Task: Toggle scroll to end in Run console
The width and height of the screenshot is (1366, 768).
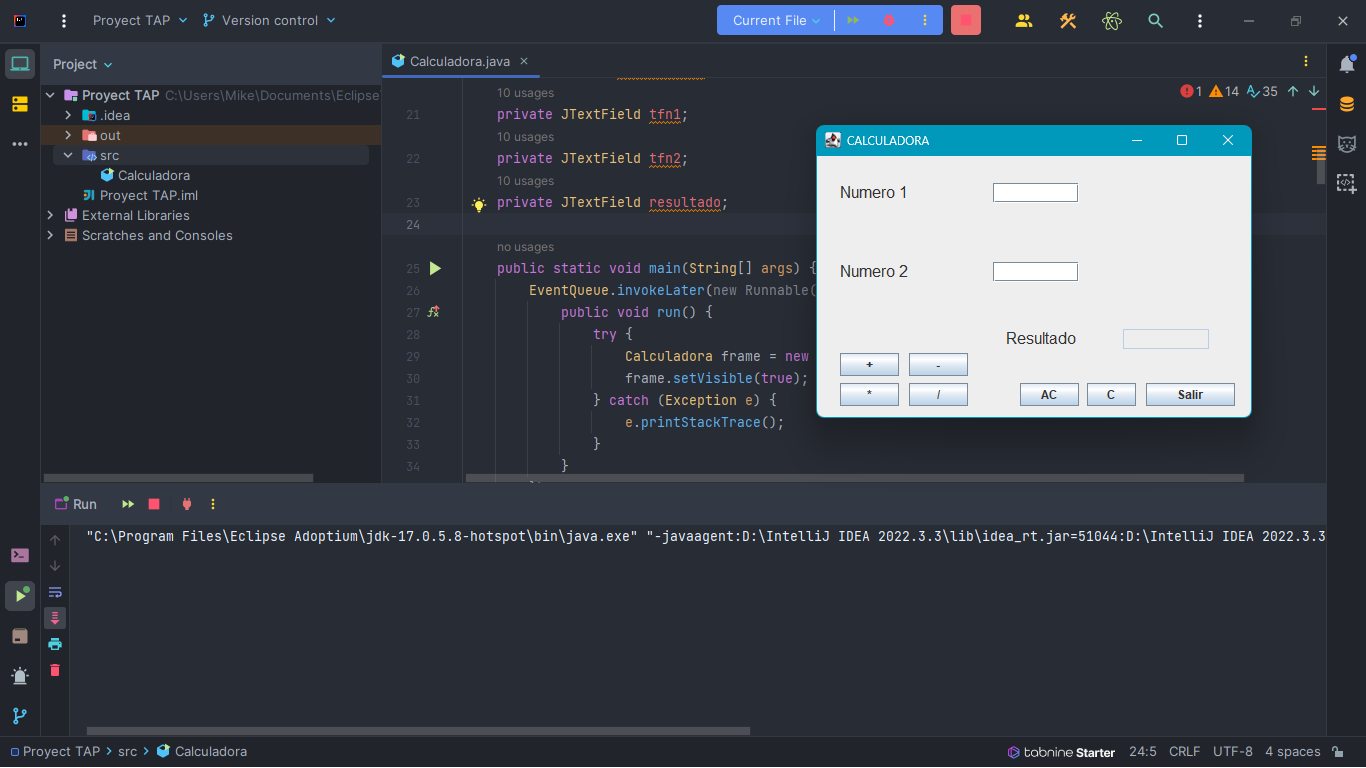Action: (55, 618)
